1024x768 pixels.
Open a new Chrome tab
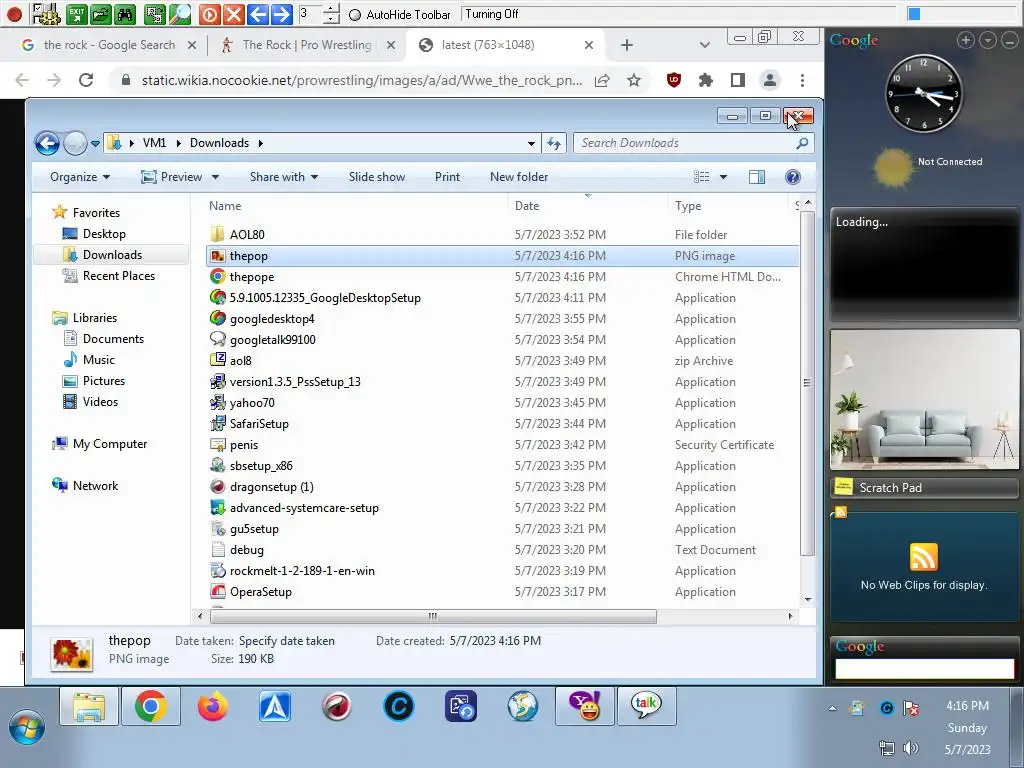click(x=626, y=45)
